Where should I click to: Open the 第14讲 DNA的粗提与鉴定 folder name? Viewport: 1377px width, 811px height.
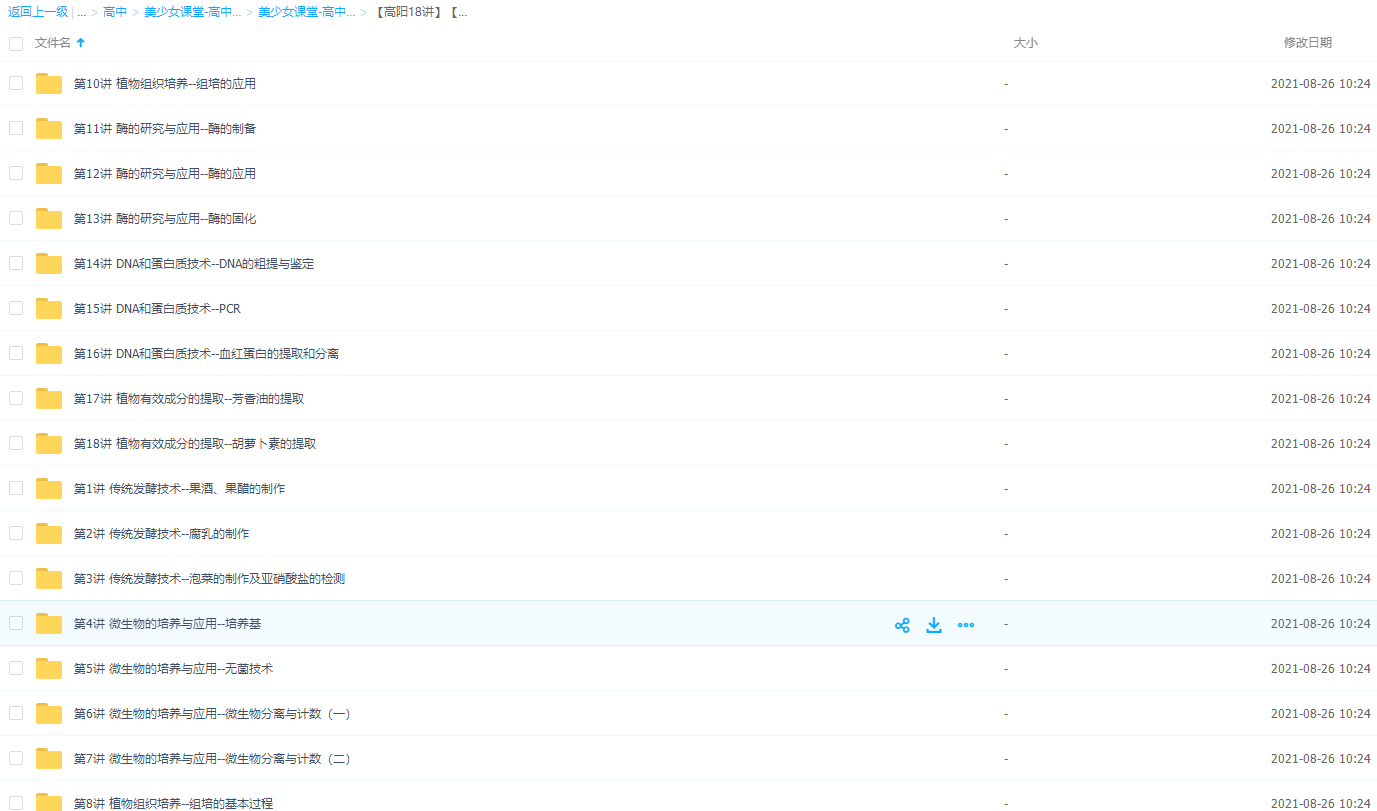tap(194, 264)
